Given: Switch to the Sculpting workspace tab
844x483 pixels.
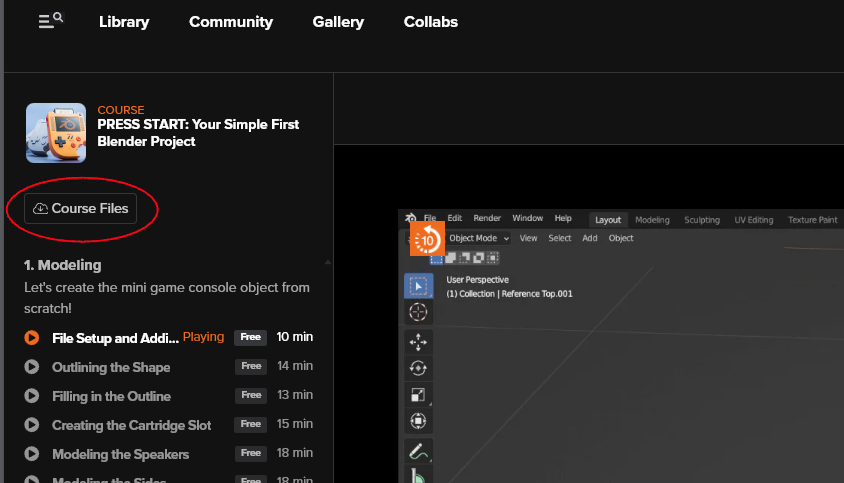Looking at the screenshot, I should [702, 220].
